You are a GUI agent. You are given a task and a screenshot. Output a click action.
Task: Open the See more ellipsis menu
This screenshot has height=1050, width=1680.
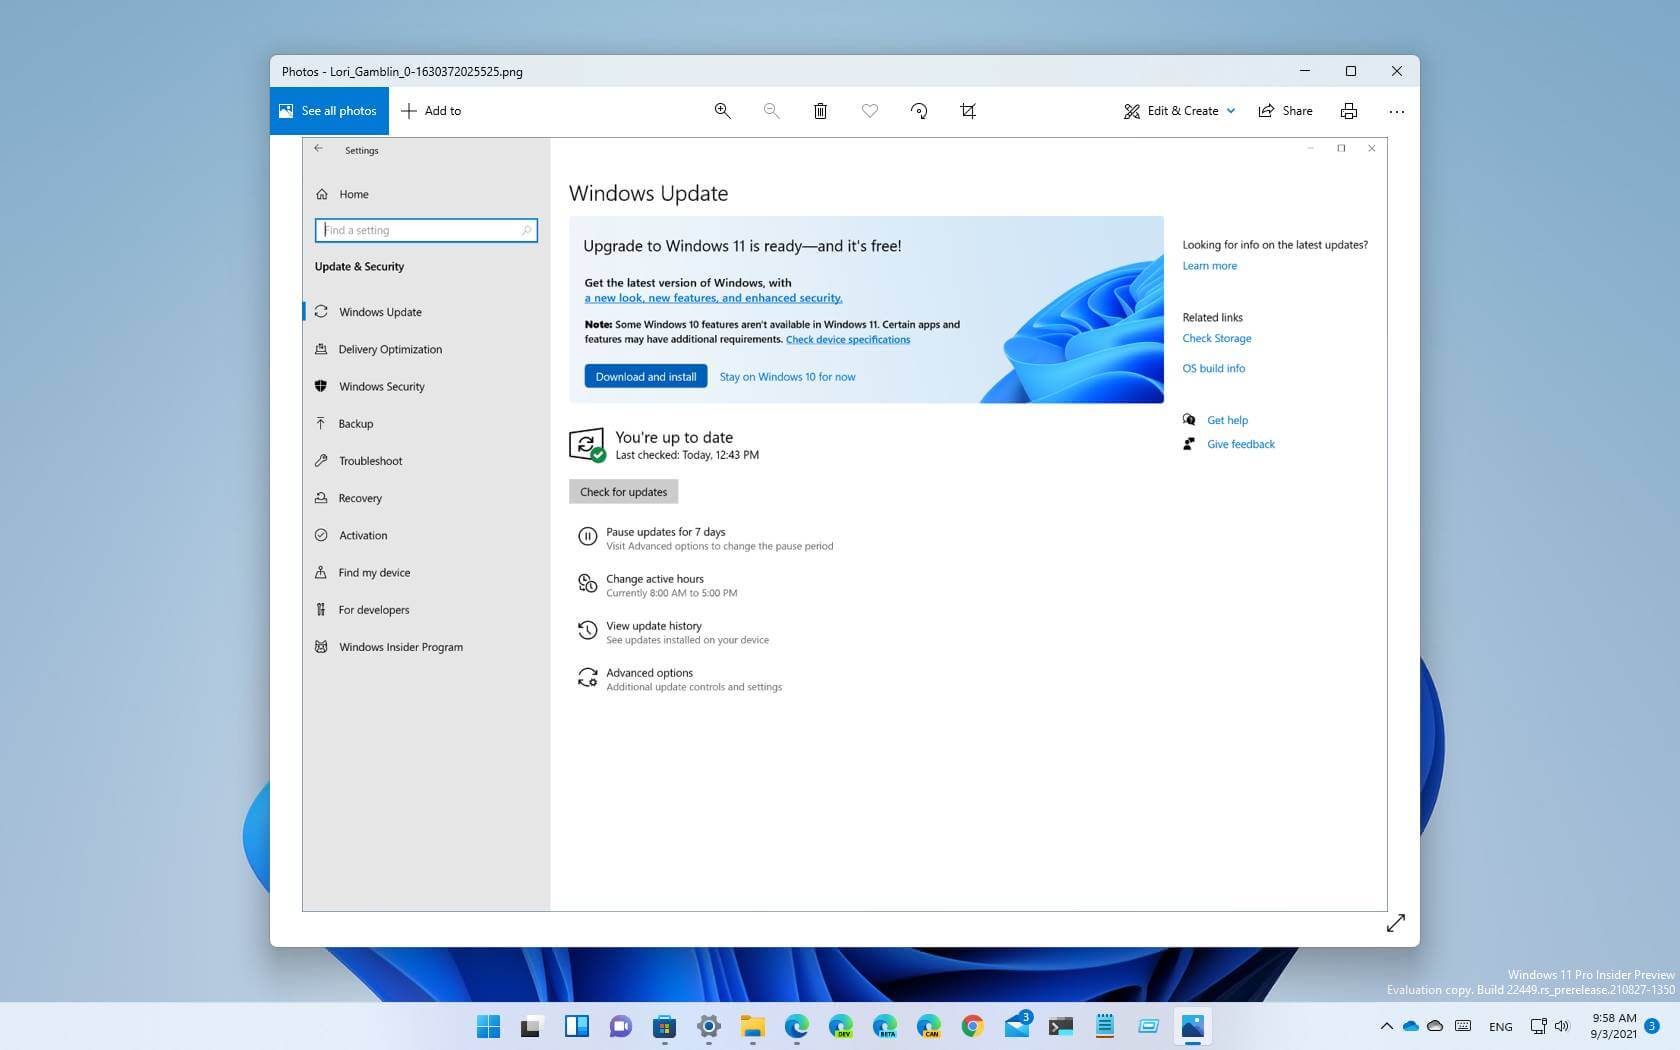[1397, 111]
